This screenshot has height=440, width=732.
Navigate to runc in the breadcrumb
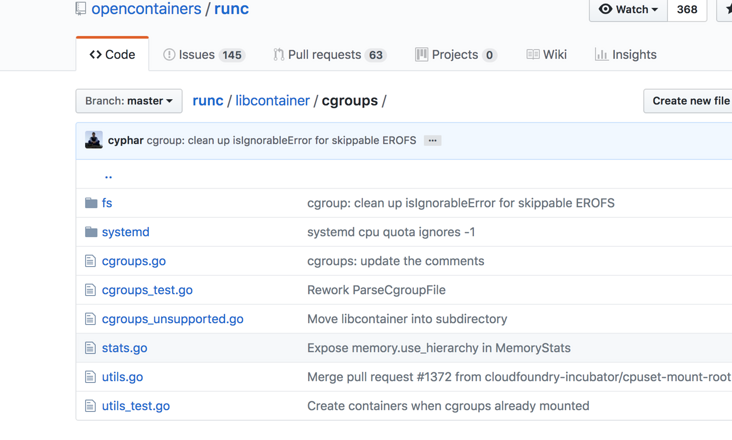208,101
